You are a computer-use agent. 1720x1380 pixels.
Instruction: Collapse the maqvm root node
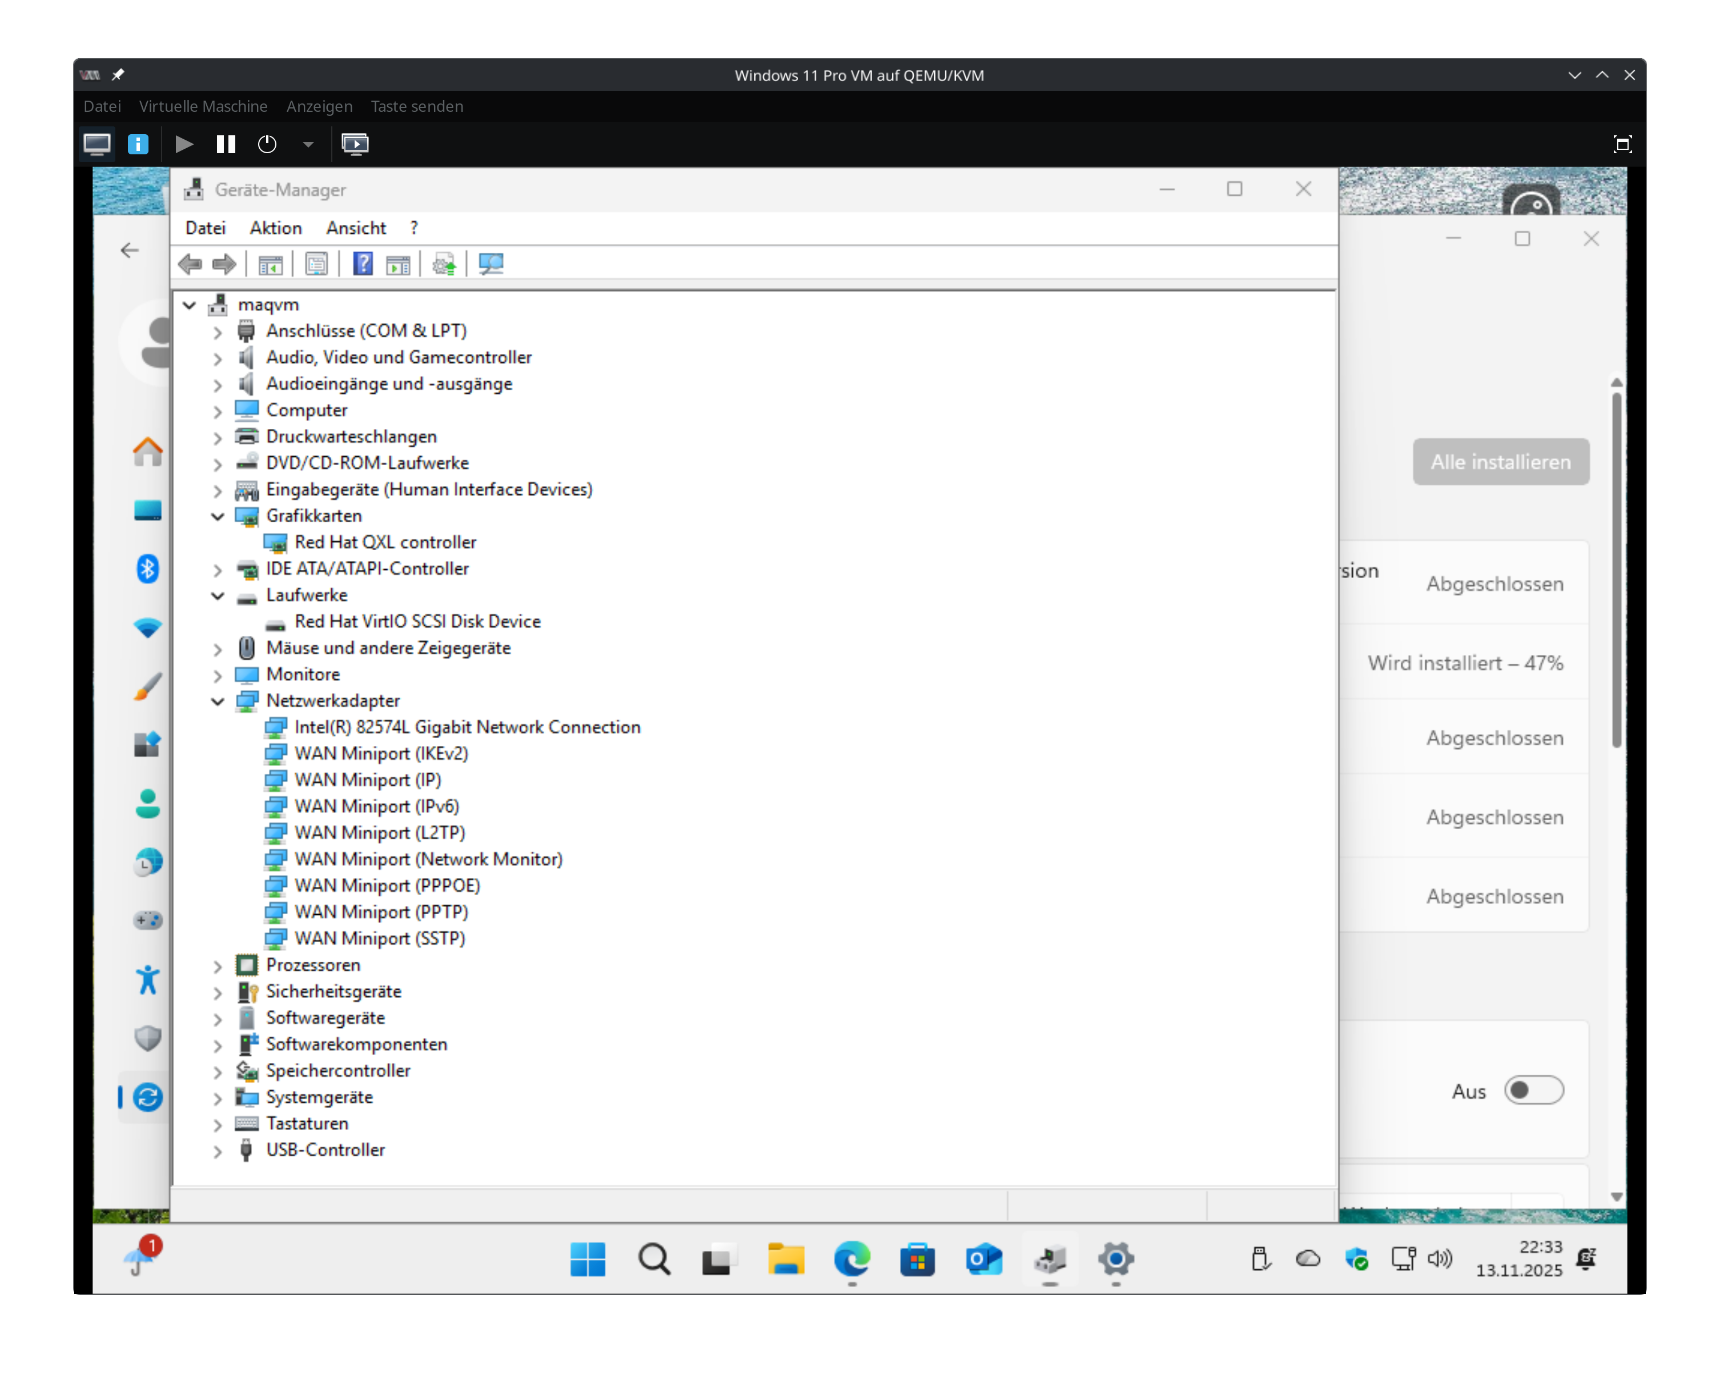pos(189,305)
